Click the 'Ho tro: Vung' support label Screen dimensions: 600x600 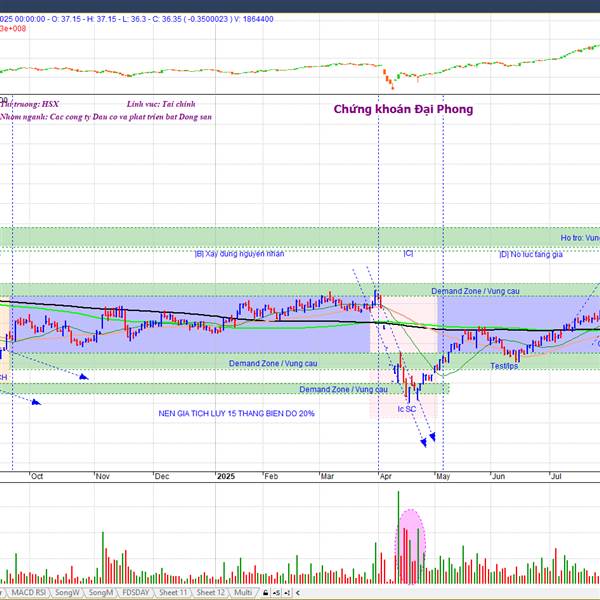tap(580, 238)
